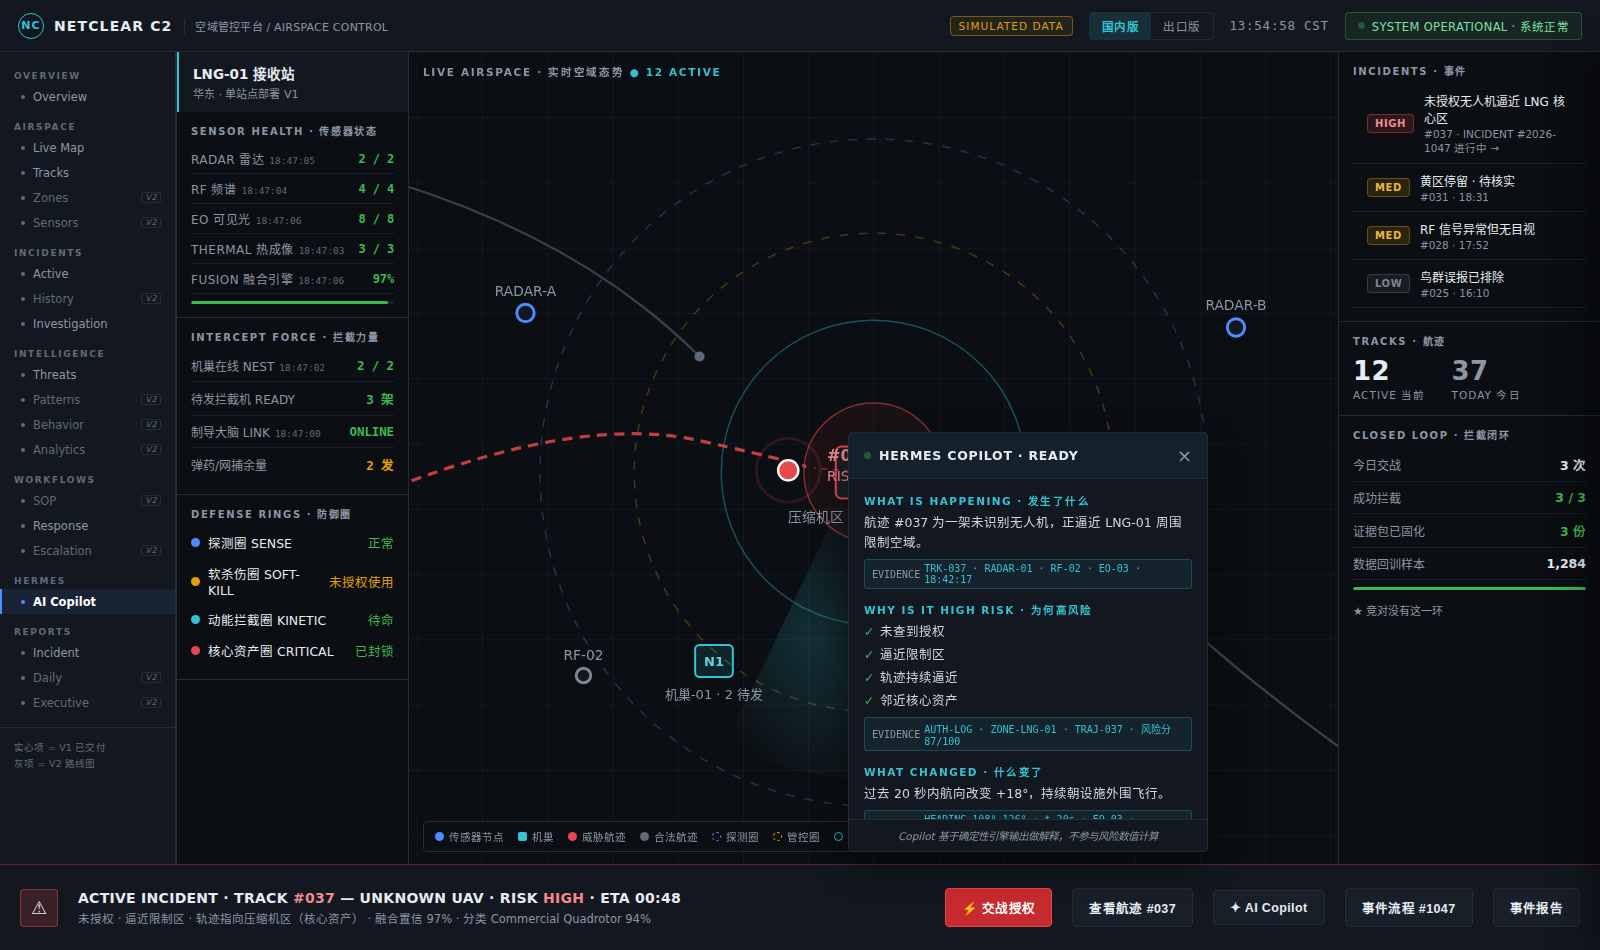This screenshot has width=1600, height=950.
Task: Open Zones V2 item in sidebar
Action: pos(88,198)
